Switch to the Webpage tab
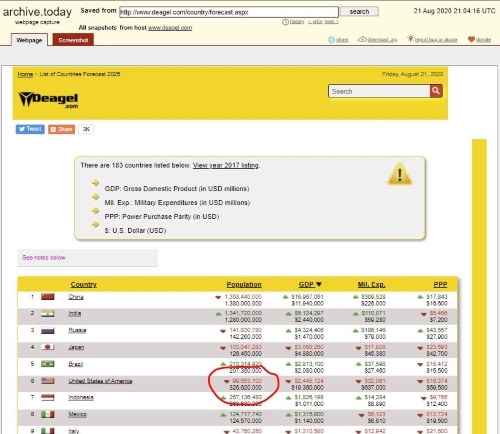Screen dimensions: 500x434 coord(29,40)
